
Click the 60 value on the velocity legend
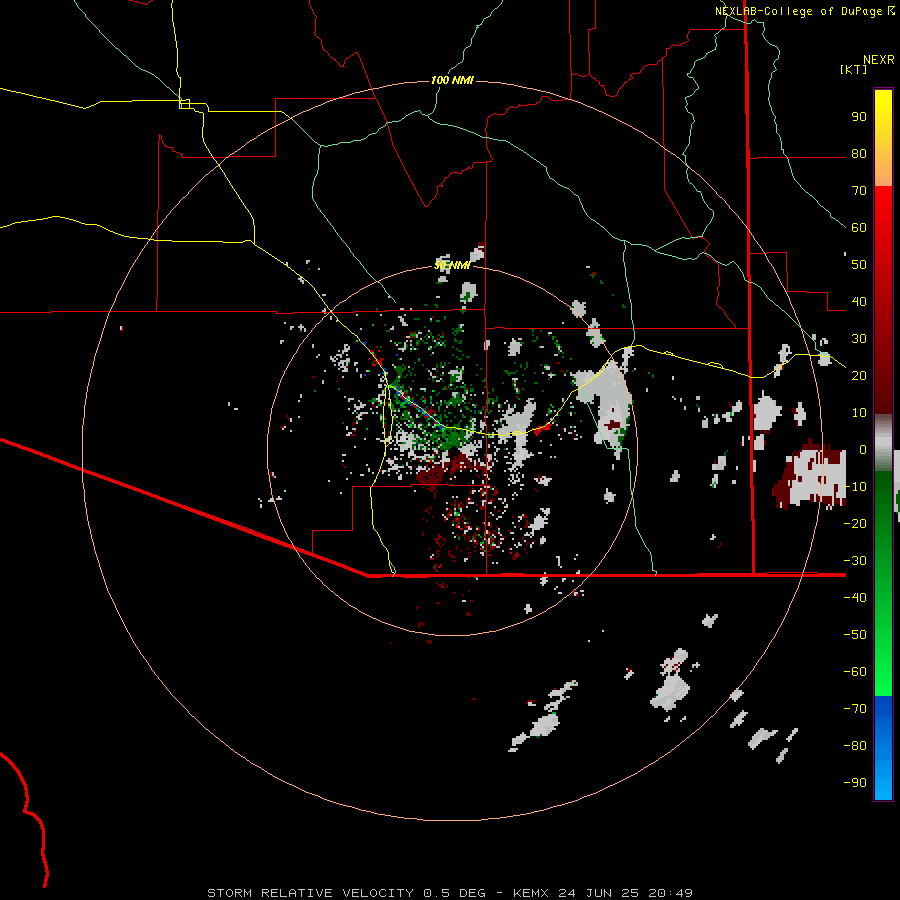(x=859, y=228)
